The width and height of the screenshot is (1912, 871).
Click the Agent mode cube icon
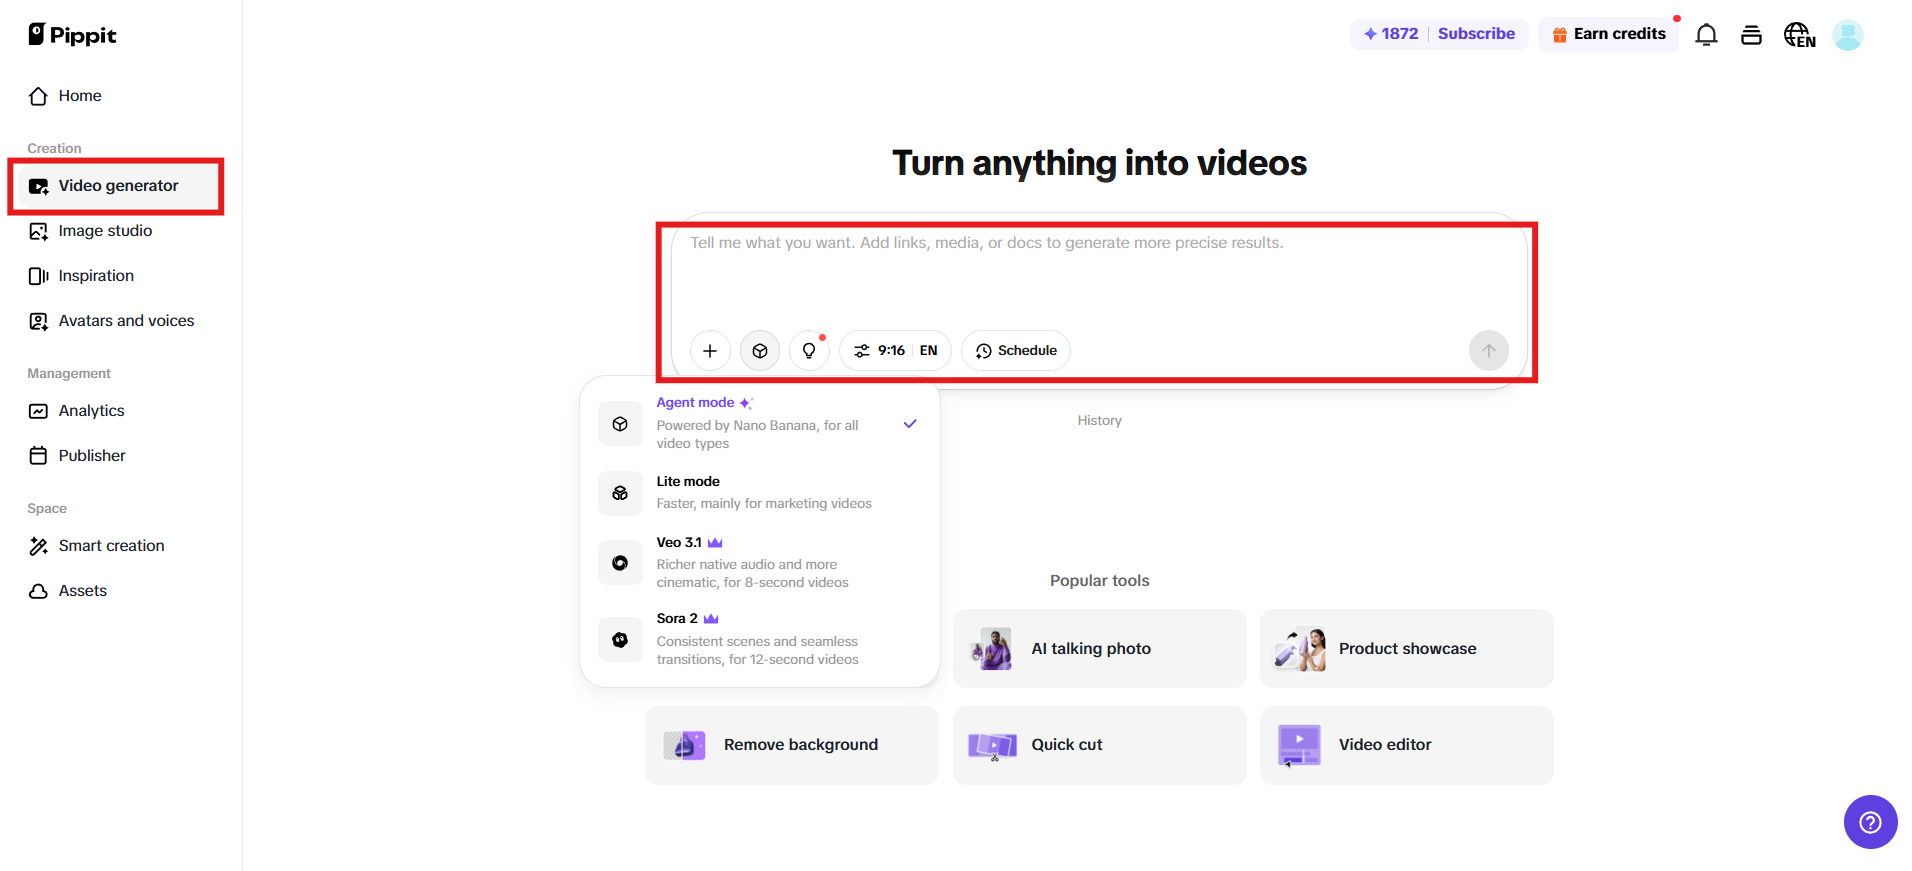click(620, 424)
